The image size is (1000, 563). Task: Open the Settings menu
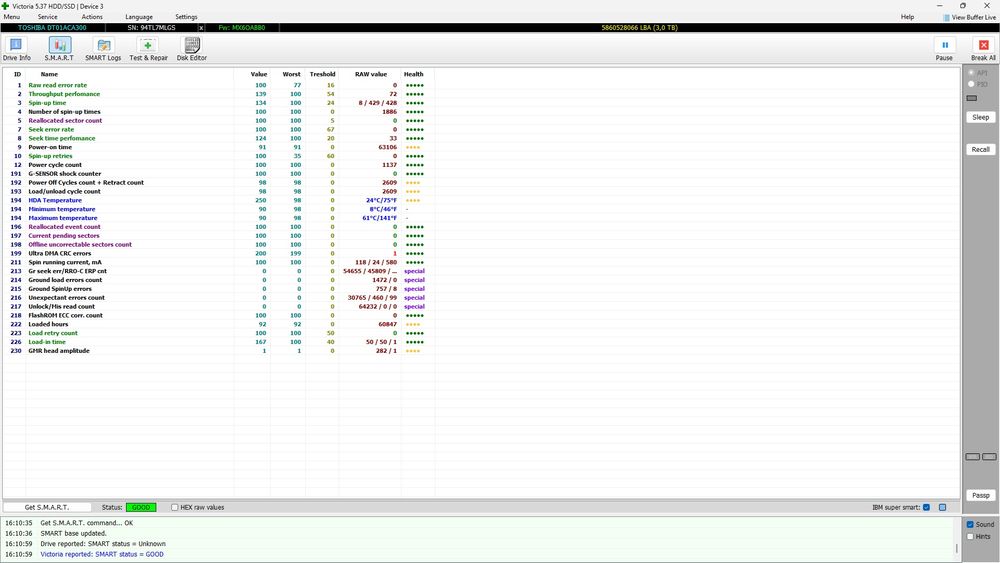(186, 17)
